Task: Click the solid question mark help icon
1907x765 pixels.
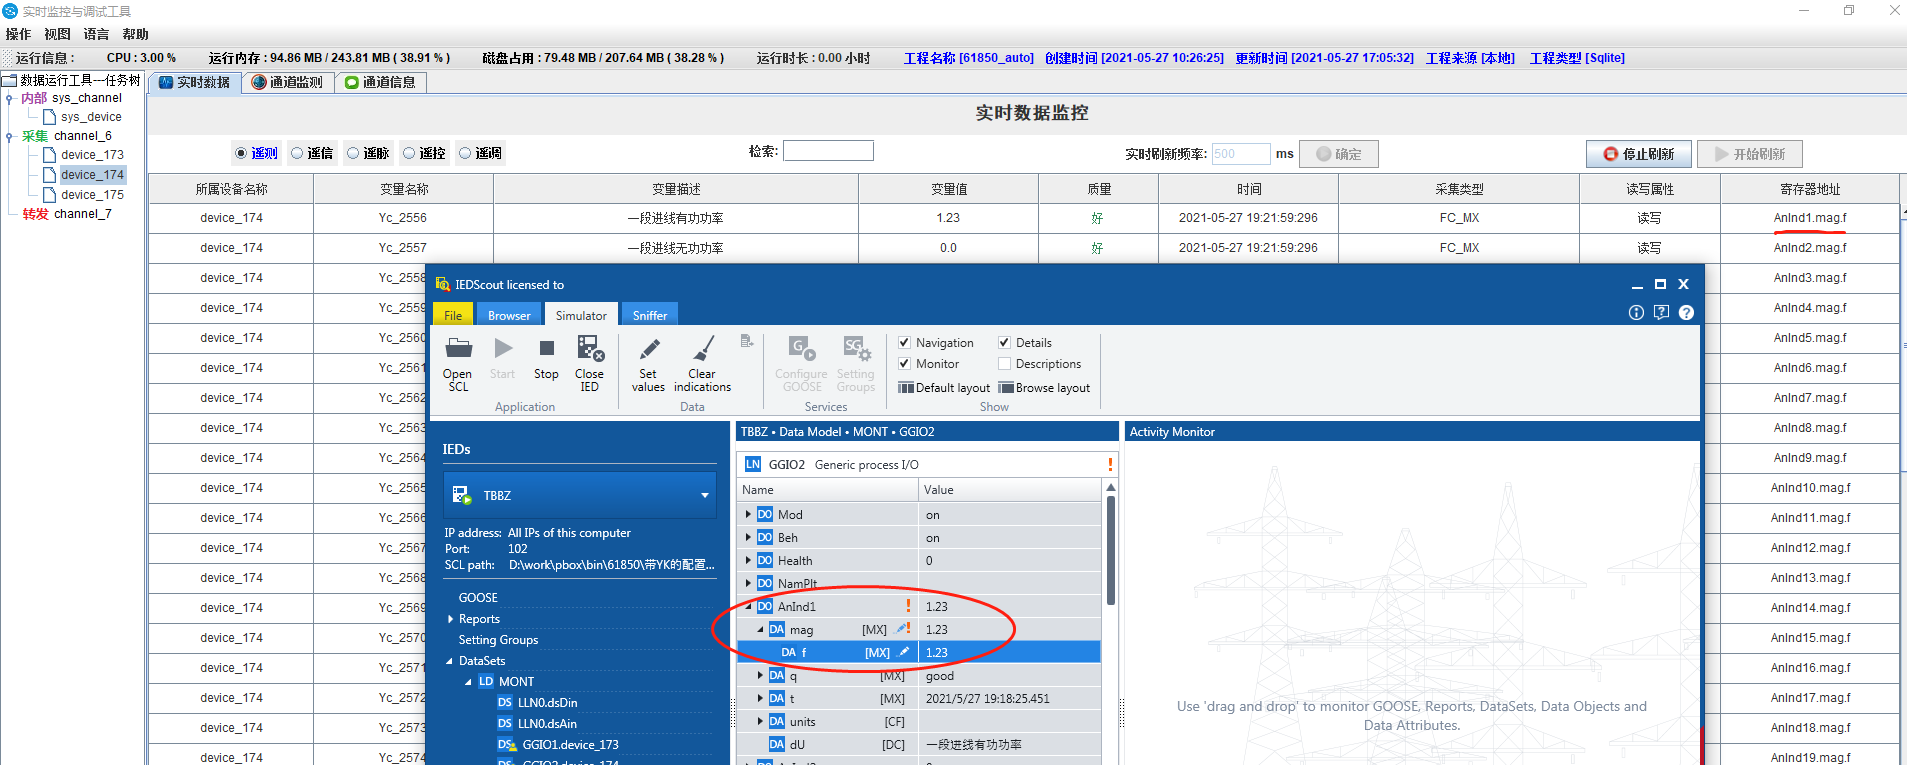Action: (x=1686, y=313)
